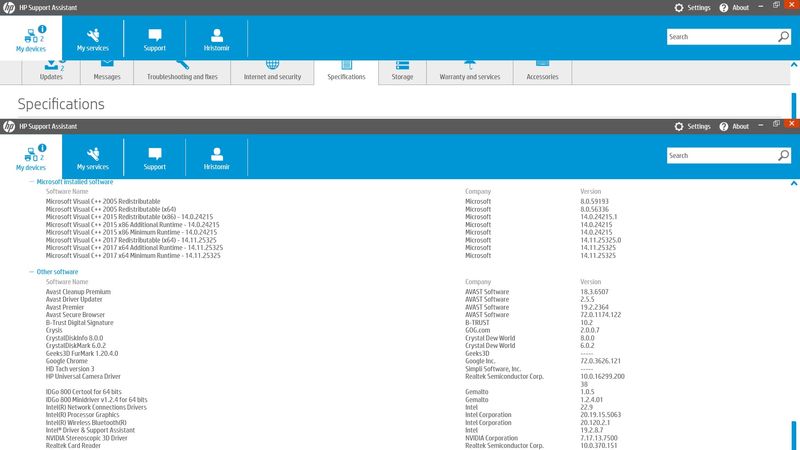800x450 pixels.
Task: Open Support in the software list window
Action: pos(155,158)
